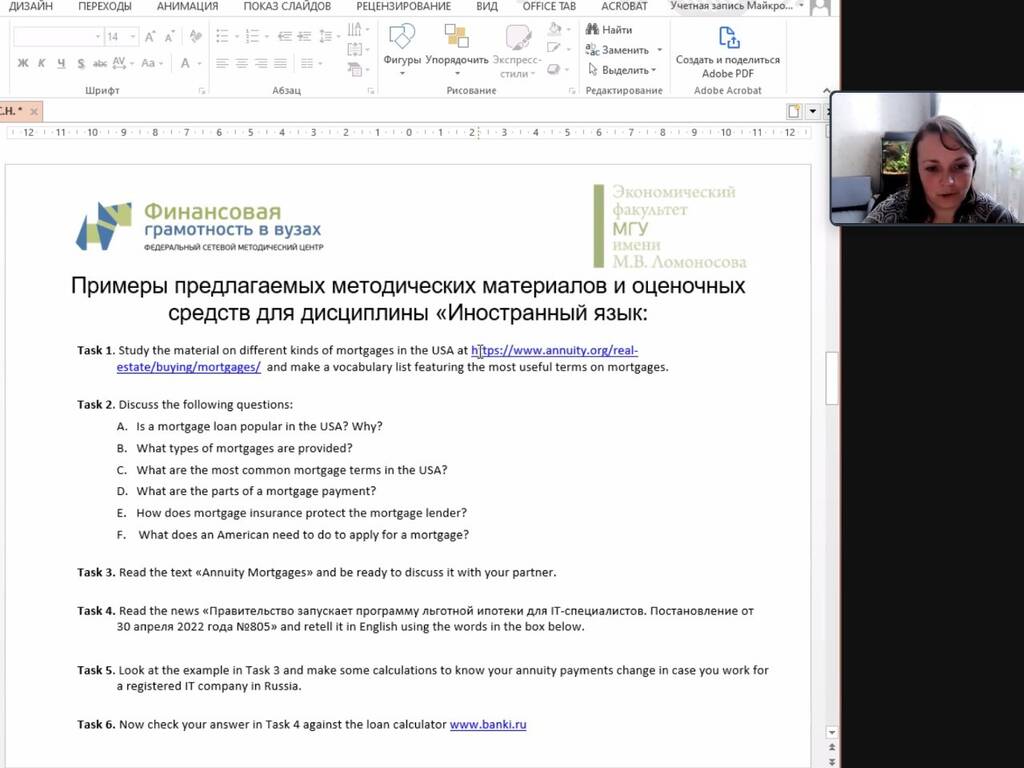This screenshot has width=1024, height=768.
Task: Open the tab list dropdown arrow
Action: click(812, 112)
